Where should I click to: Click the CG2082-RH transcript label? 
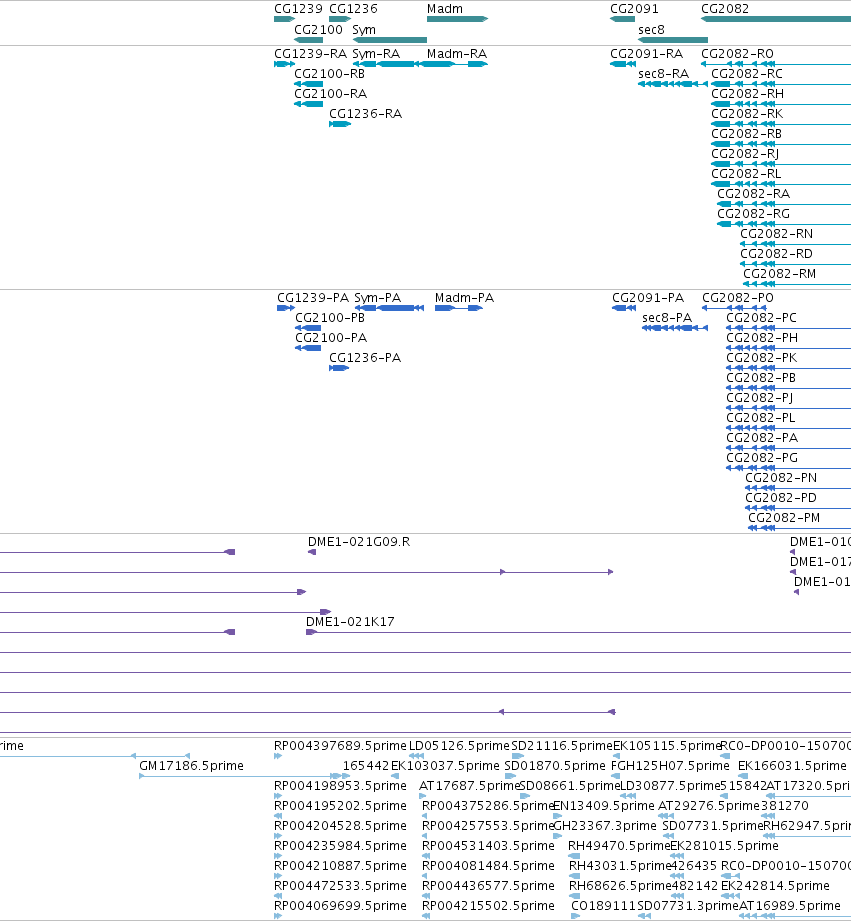click(x=747, y=93)
